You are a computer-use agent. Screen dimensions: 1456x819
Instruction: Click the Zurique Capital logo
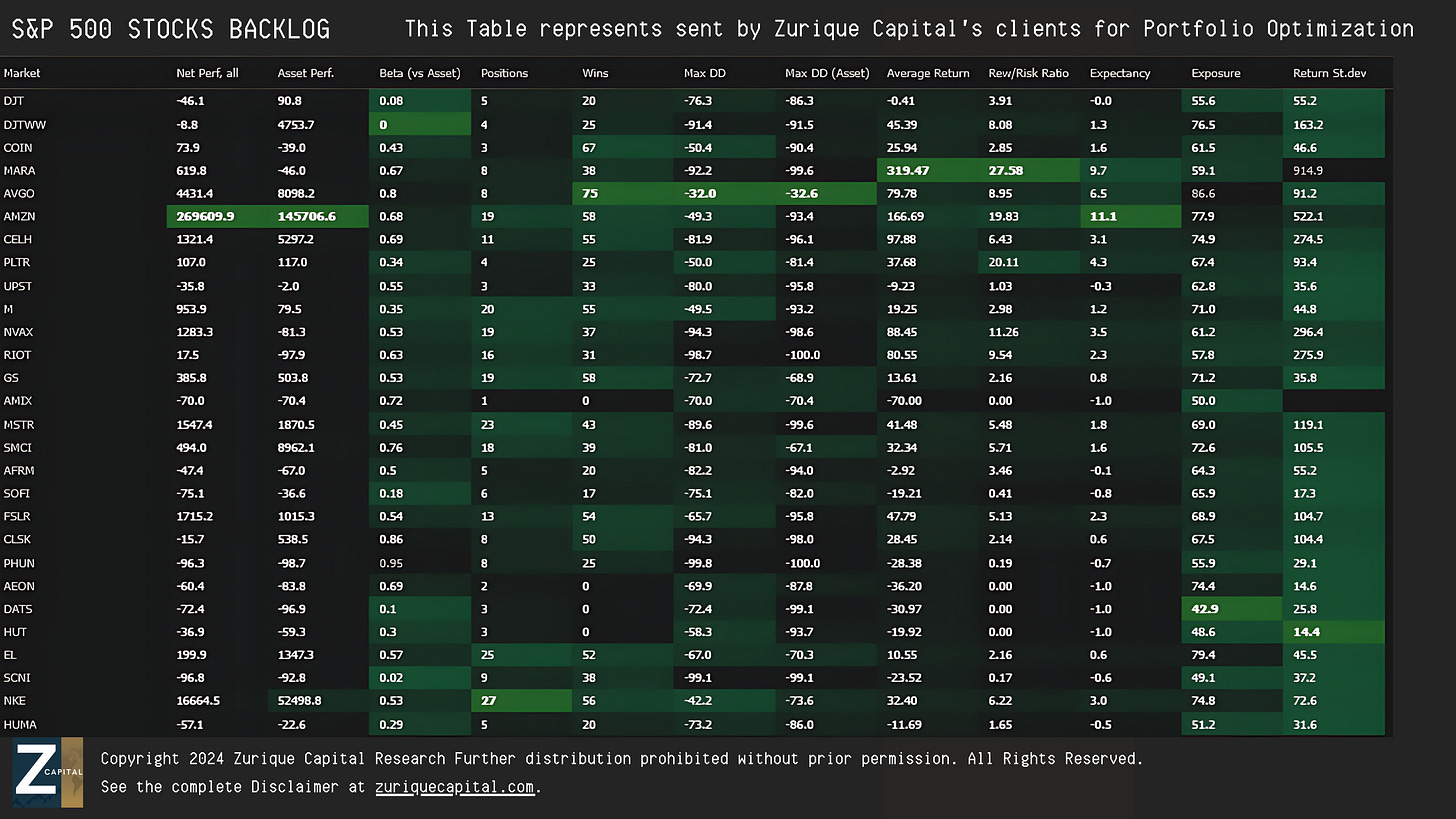point(48,772)
